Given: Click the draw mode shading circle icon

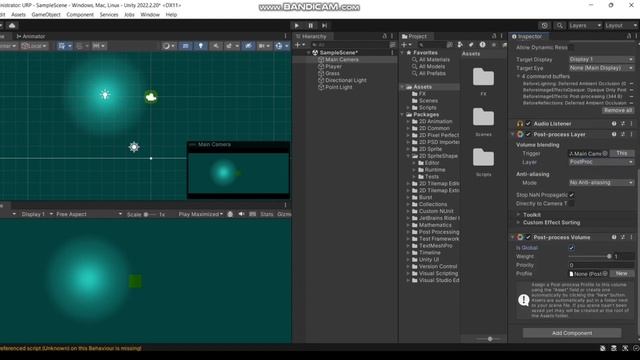Looking at the screenshot, I should click(x=166, y=46).
